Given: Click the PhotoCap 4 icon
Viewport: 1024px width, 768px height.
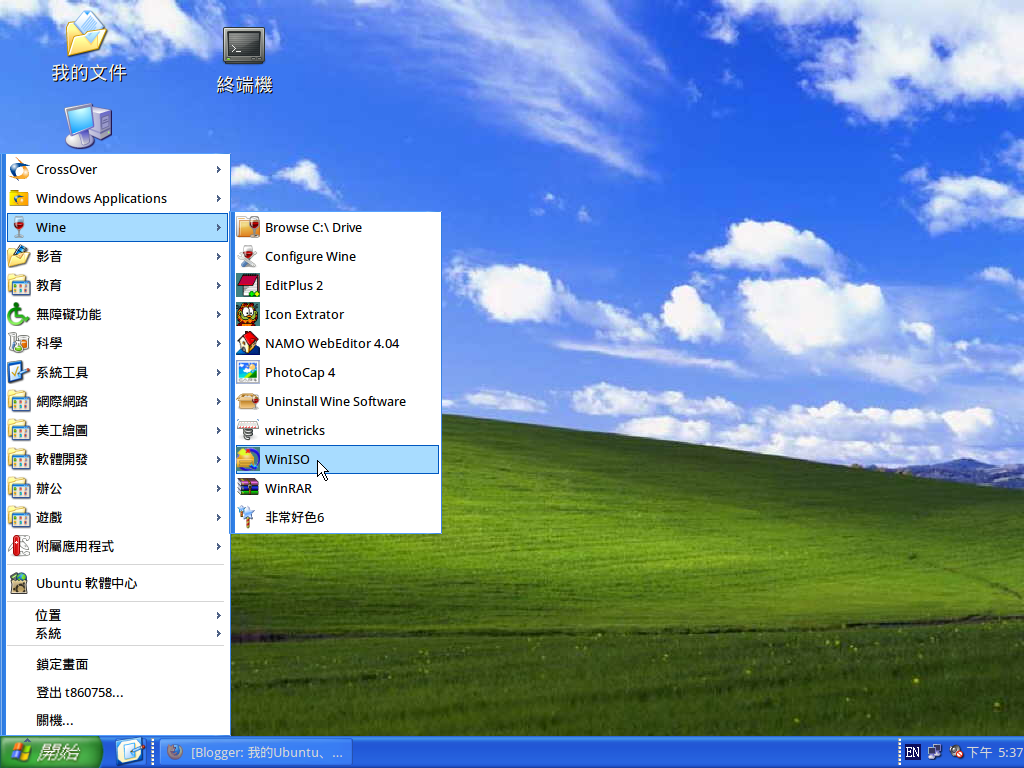Looking at the screenshot, I should [248, 372].
